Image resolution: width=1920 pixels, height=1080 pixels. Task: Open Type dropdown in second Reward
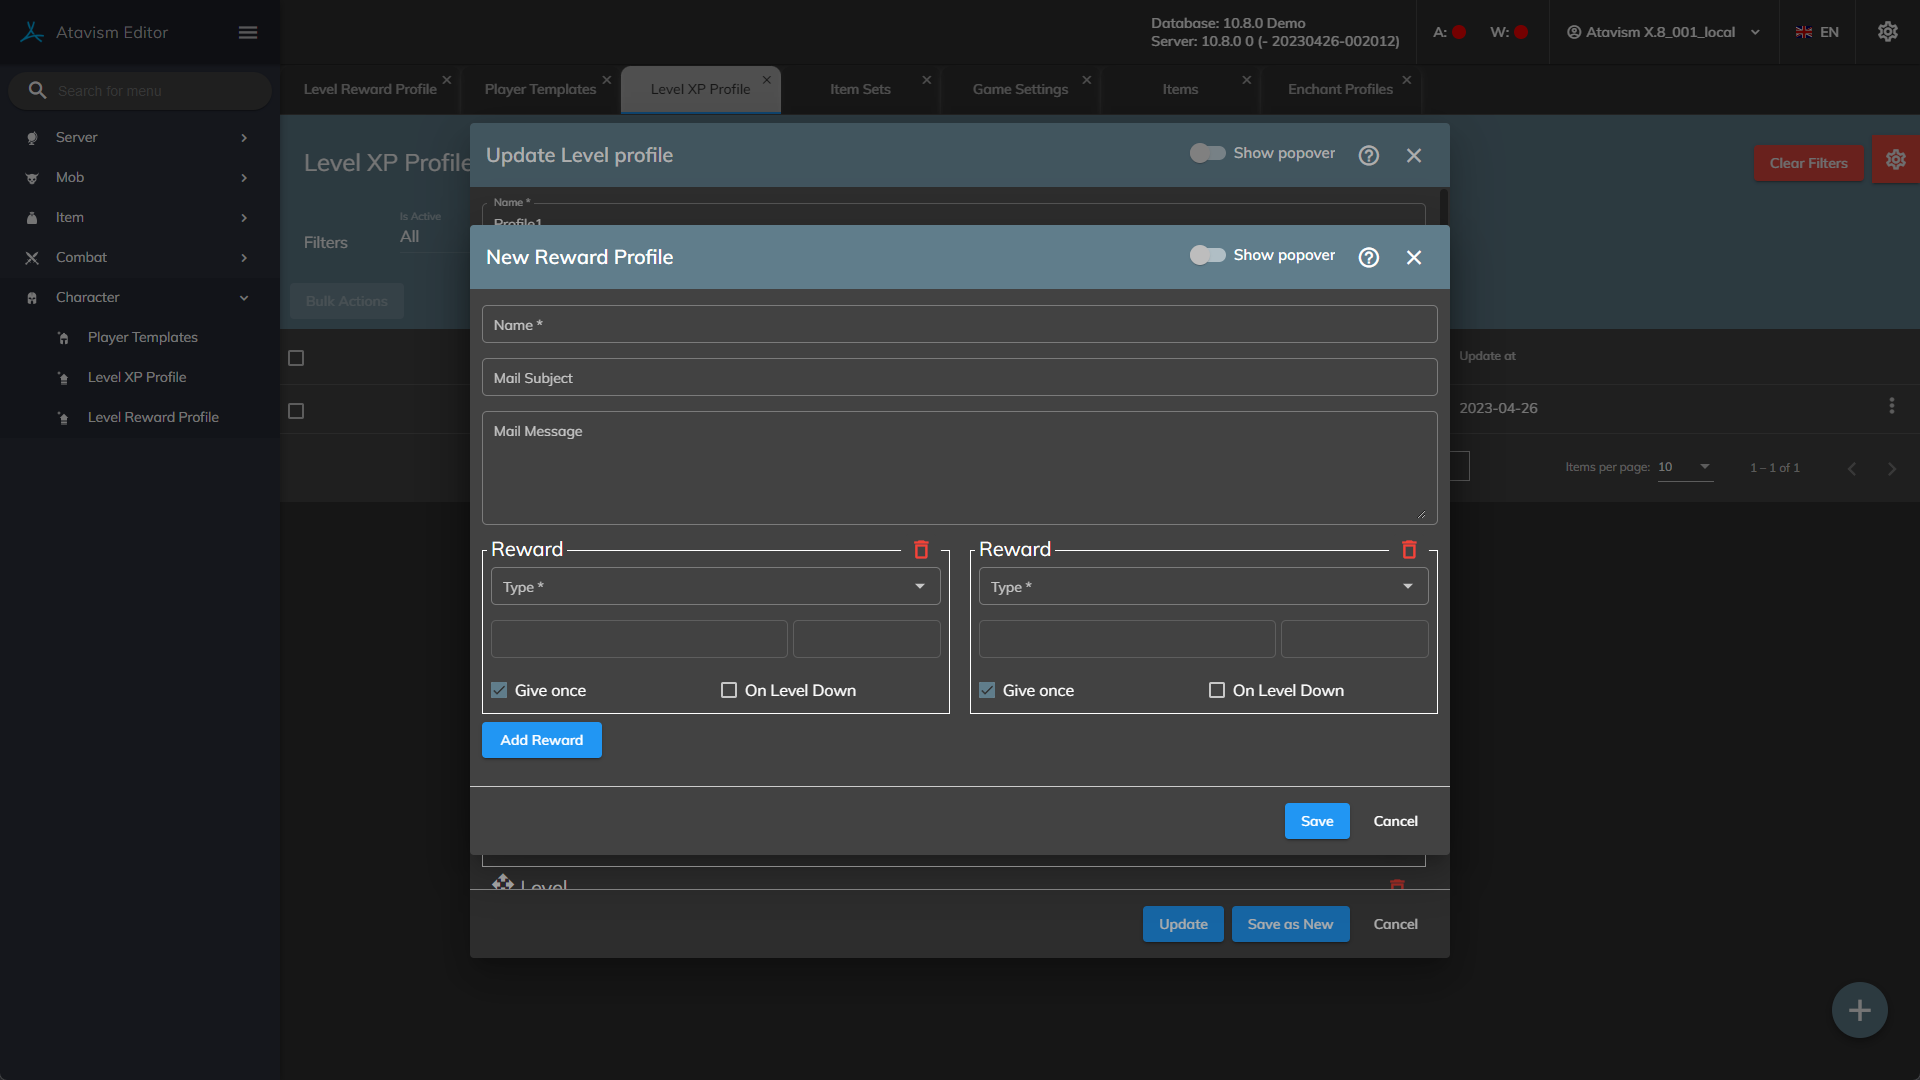click(1203, 587)
